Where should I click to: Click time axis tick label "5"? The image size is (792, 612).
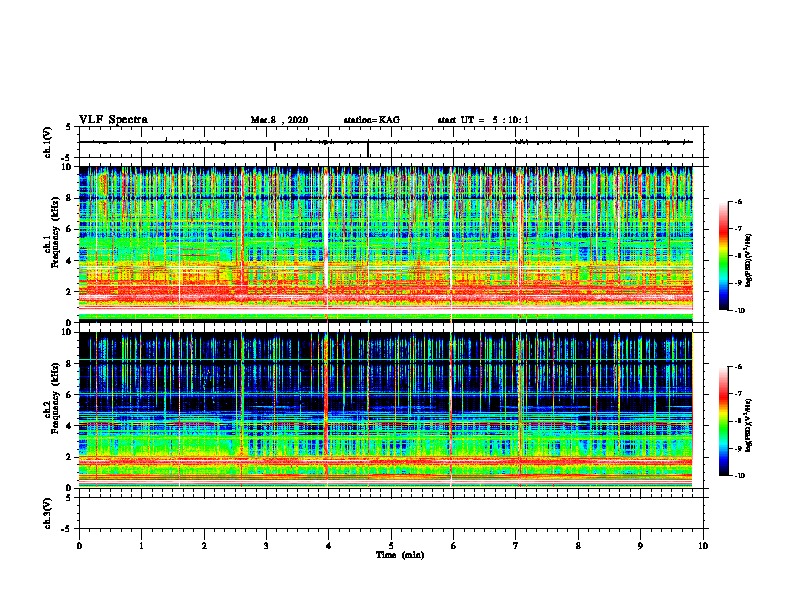[x=391, y=546]
